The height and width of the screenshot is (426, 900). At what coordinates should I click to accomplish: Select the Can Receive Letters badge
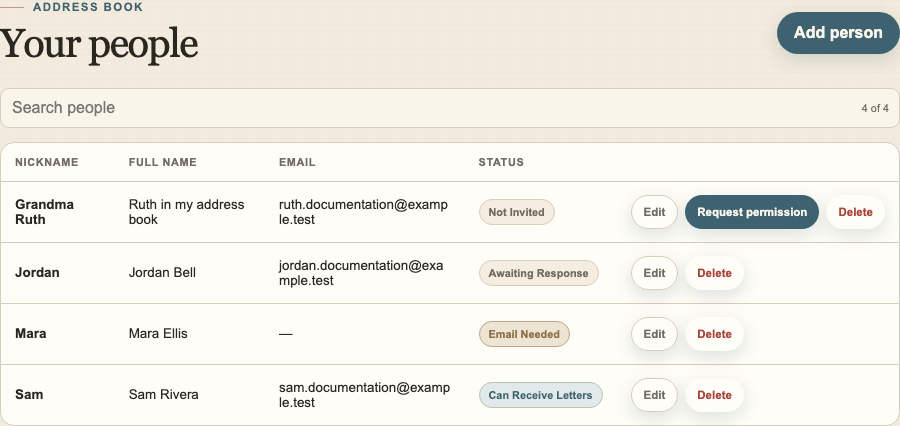pos(540,395)
